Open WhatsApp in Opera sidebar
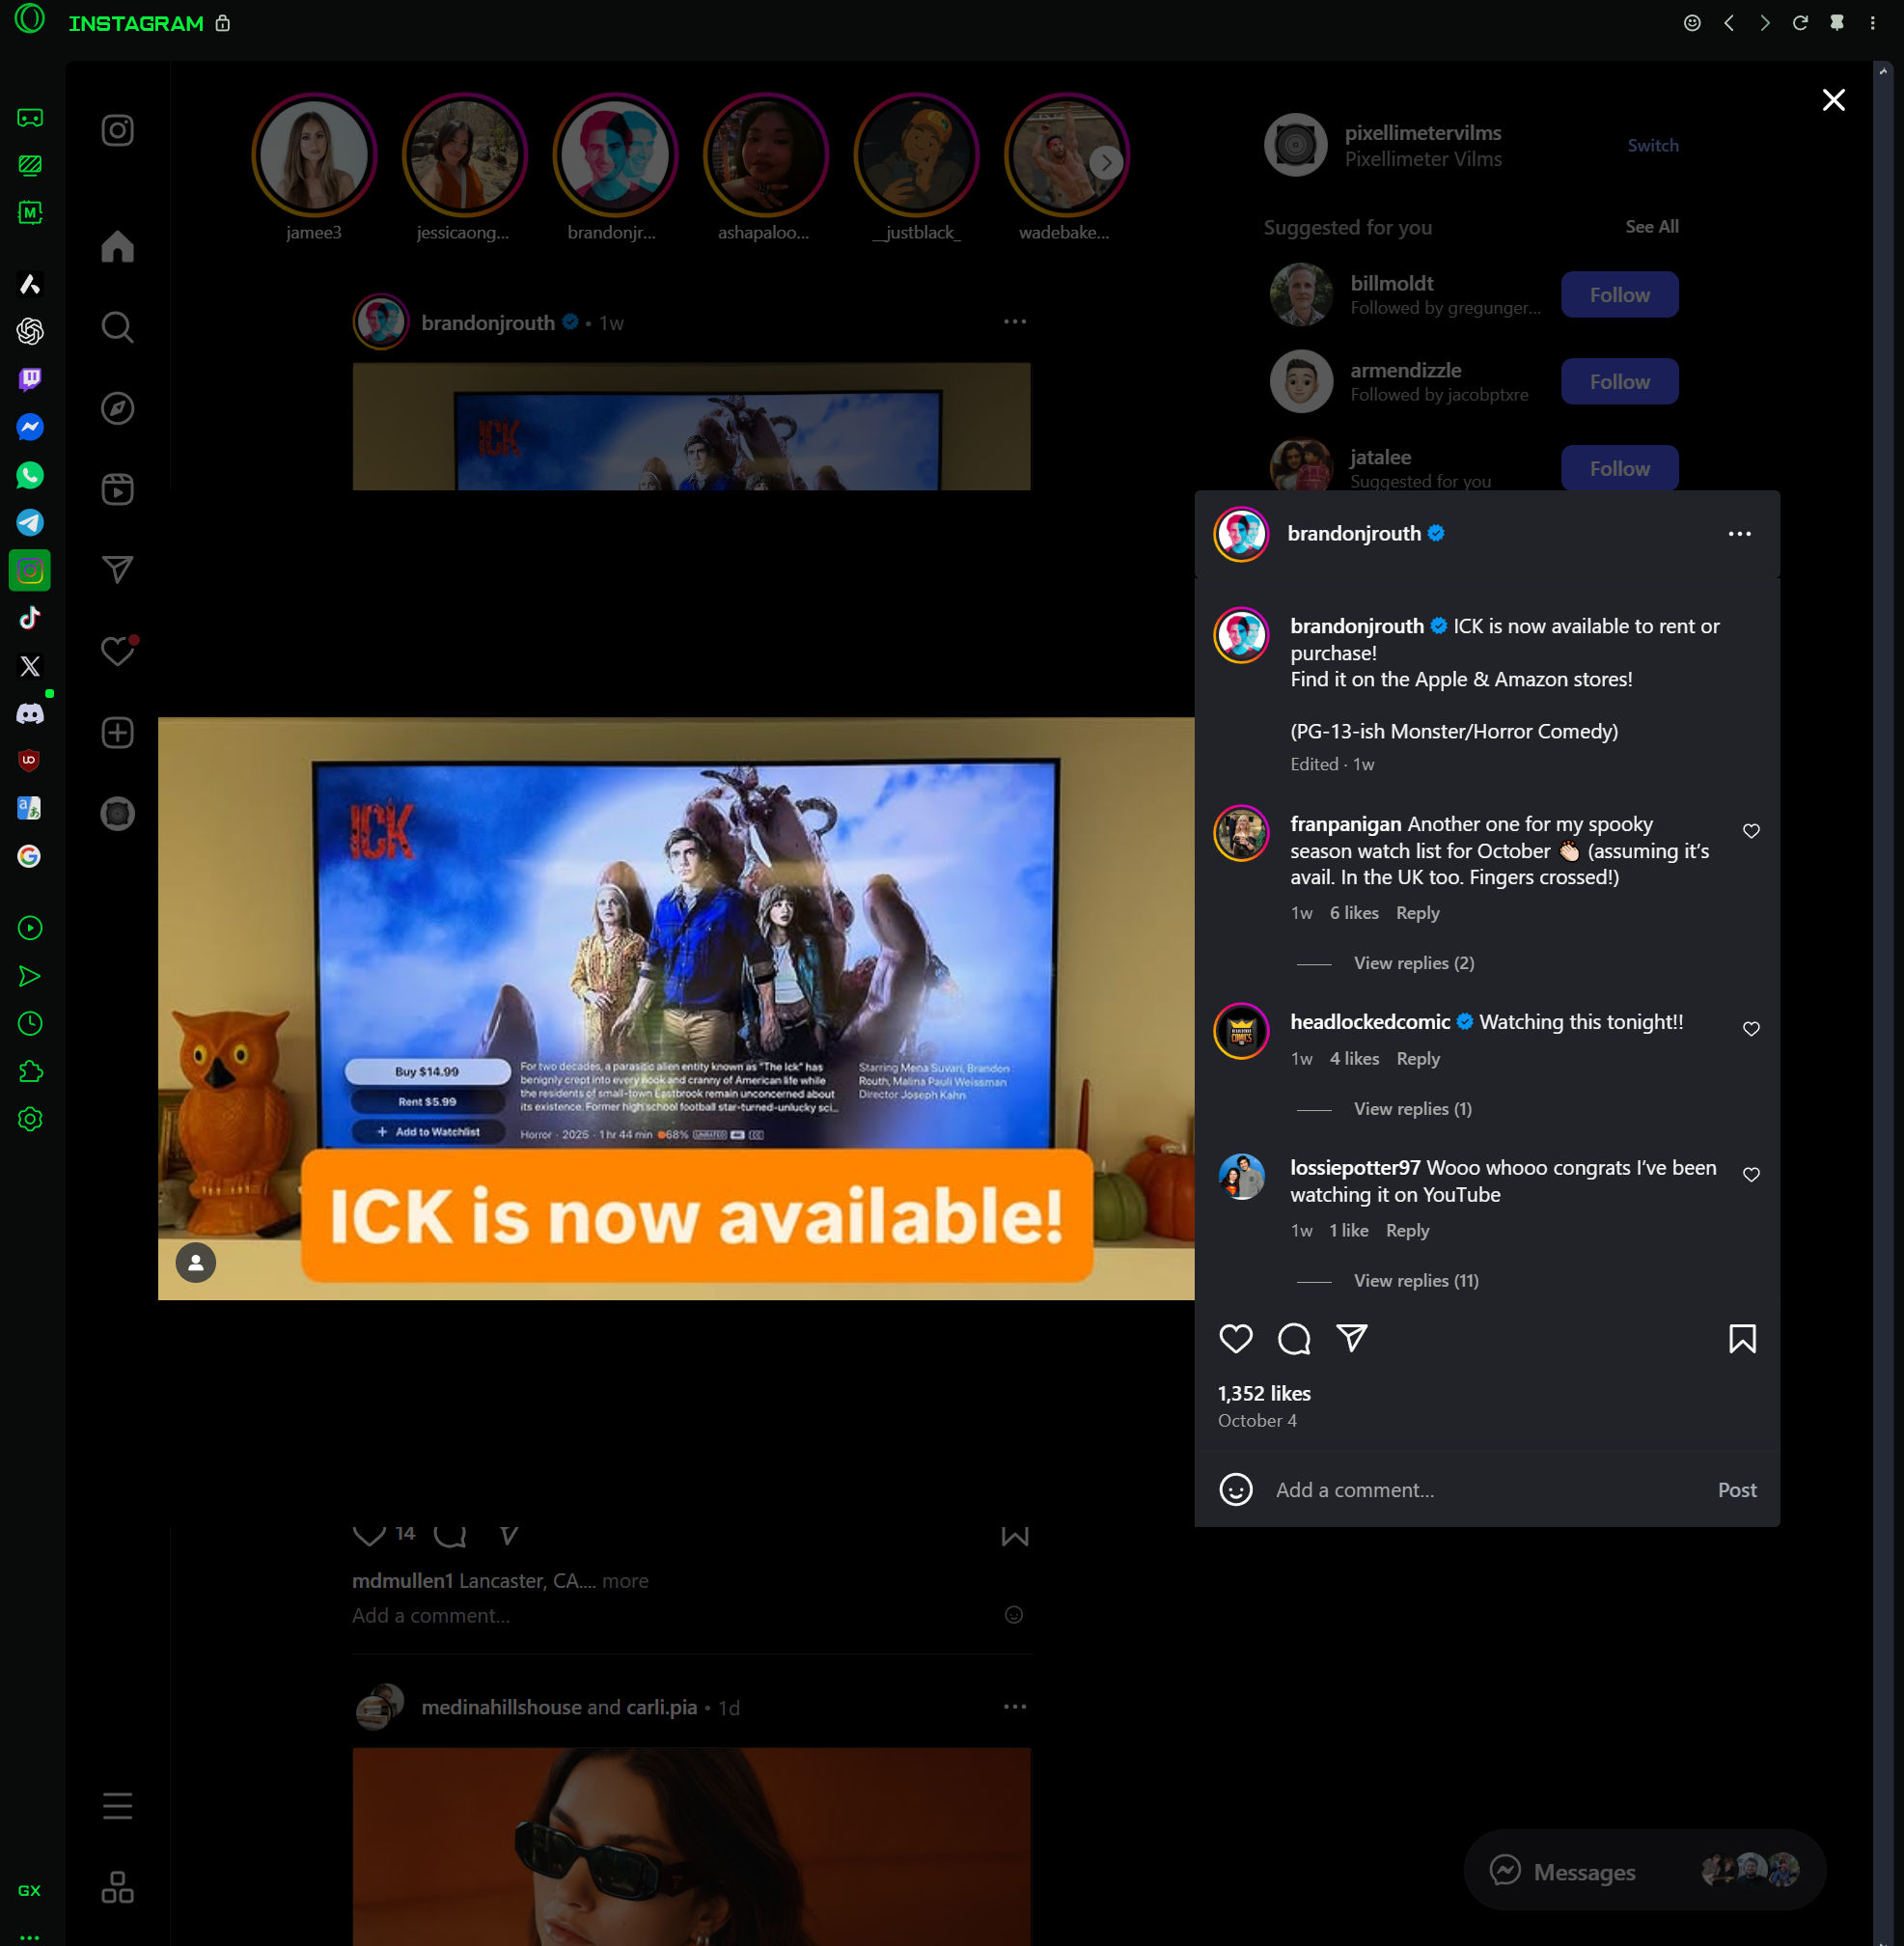This screenshot has height=1946, width=1904. coord(30,475)
